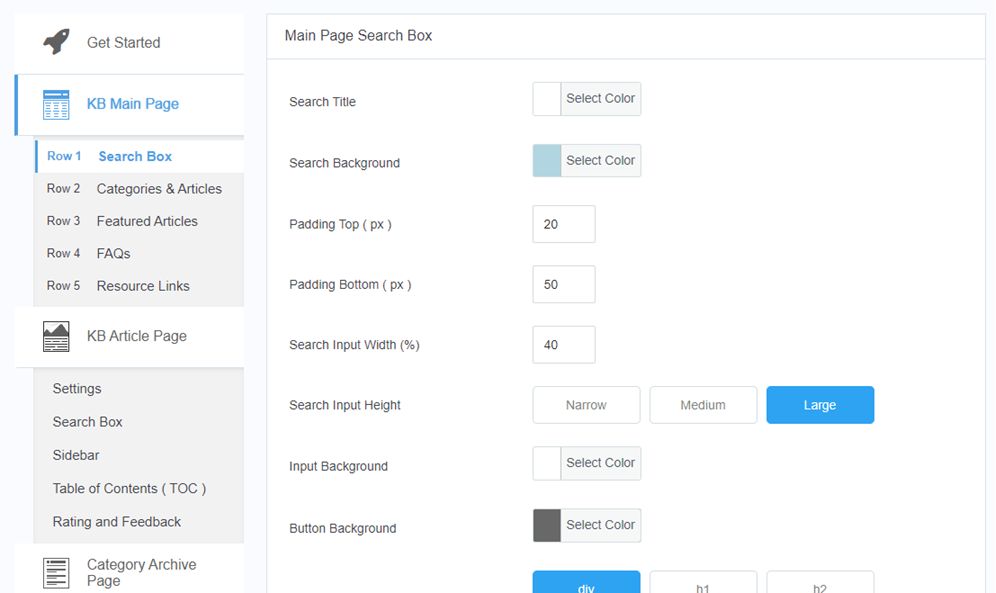This screenshot has width=996, height=593.
Task: Click the KB Article Page image icon
Action: point(56,336)
